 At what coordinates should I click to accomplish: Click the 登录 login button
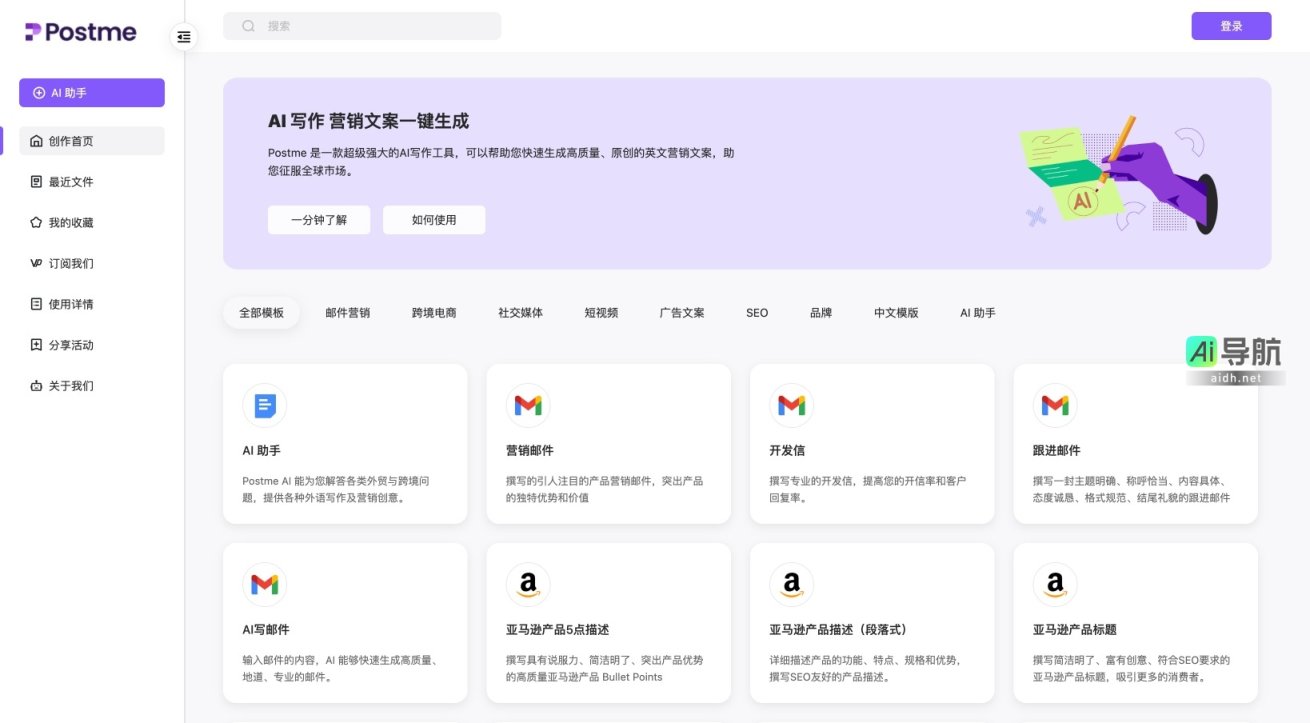click(1231, 25)
